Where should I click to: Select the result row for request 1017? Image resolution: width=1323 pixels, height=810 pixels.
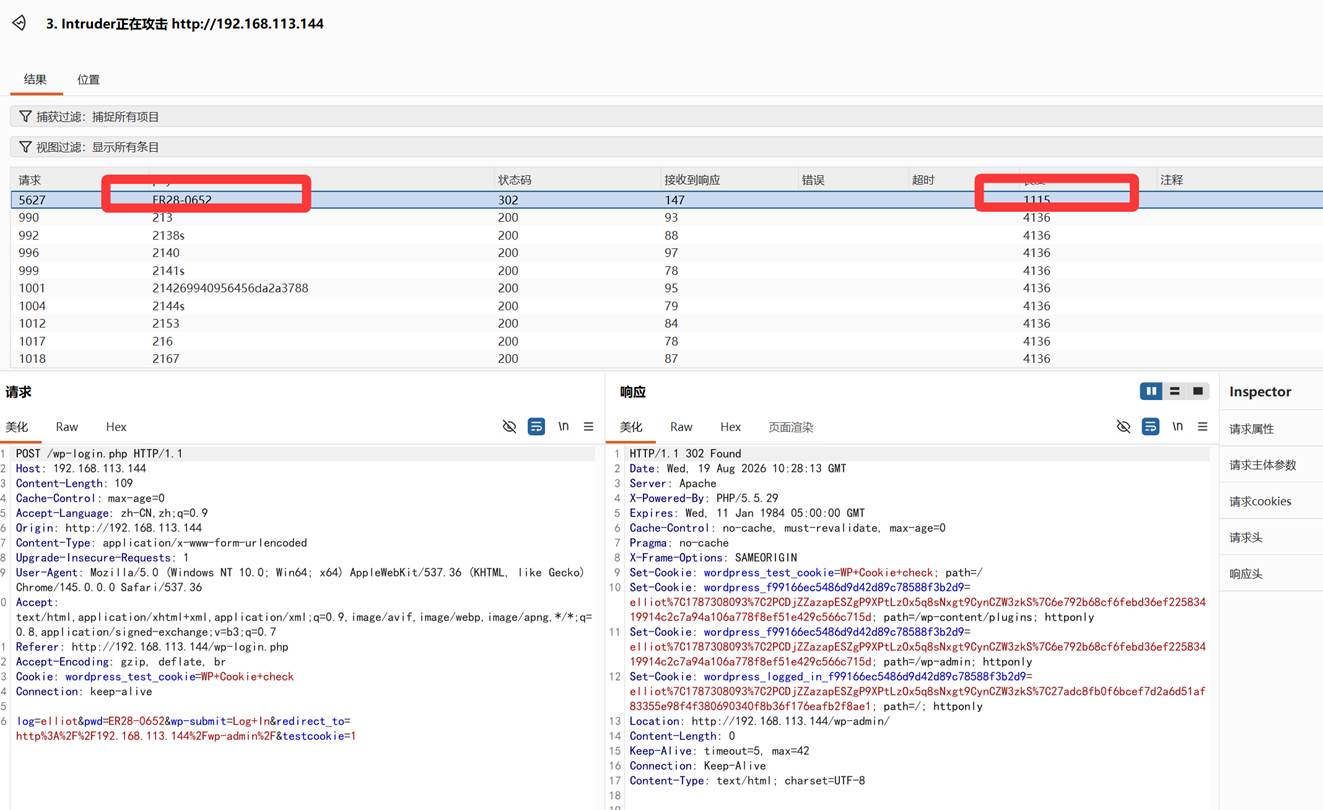coord(666,341)
